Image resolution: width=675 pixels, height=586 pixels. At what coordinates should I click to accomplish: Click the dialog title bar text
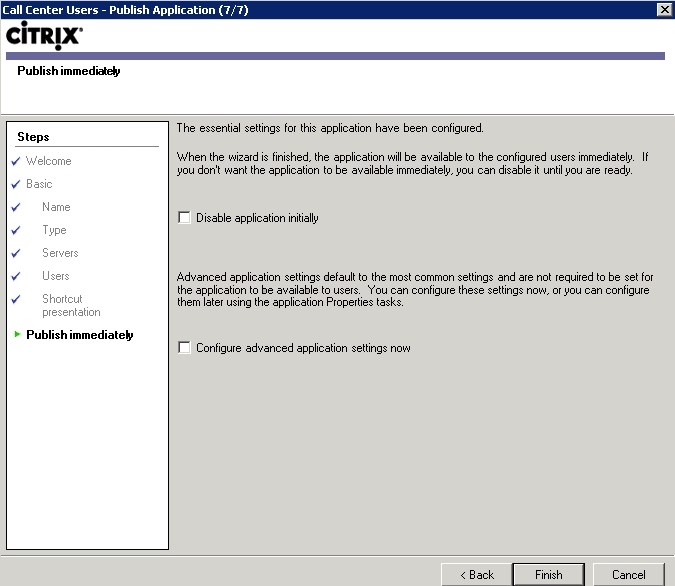[x=125, y=9]
